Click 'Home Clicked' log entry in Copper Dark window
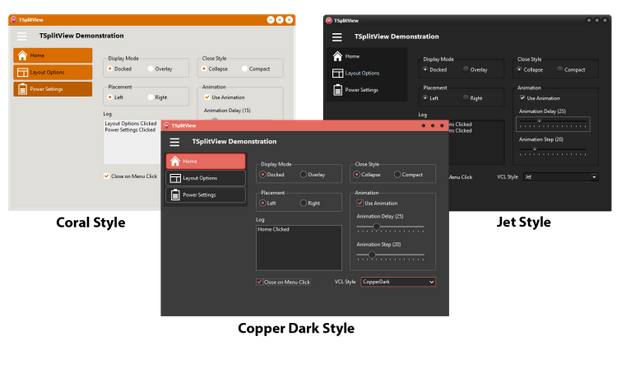632x365 pixels. tap(273, 229)
